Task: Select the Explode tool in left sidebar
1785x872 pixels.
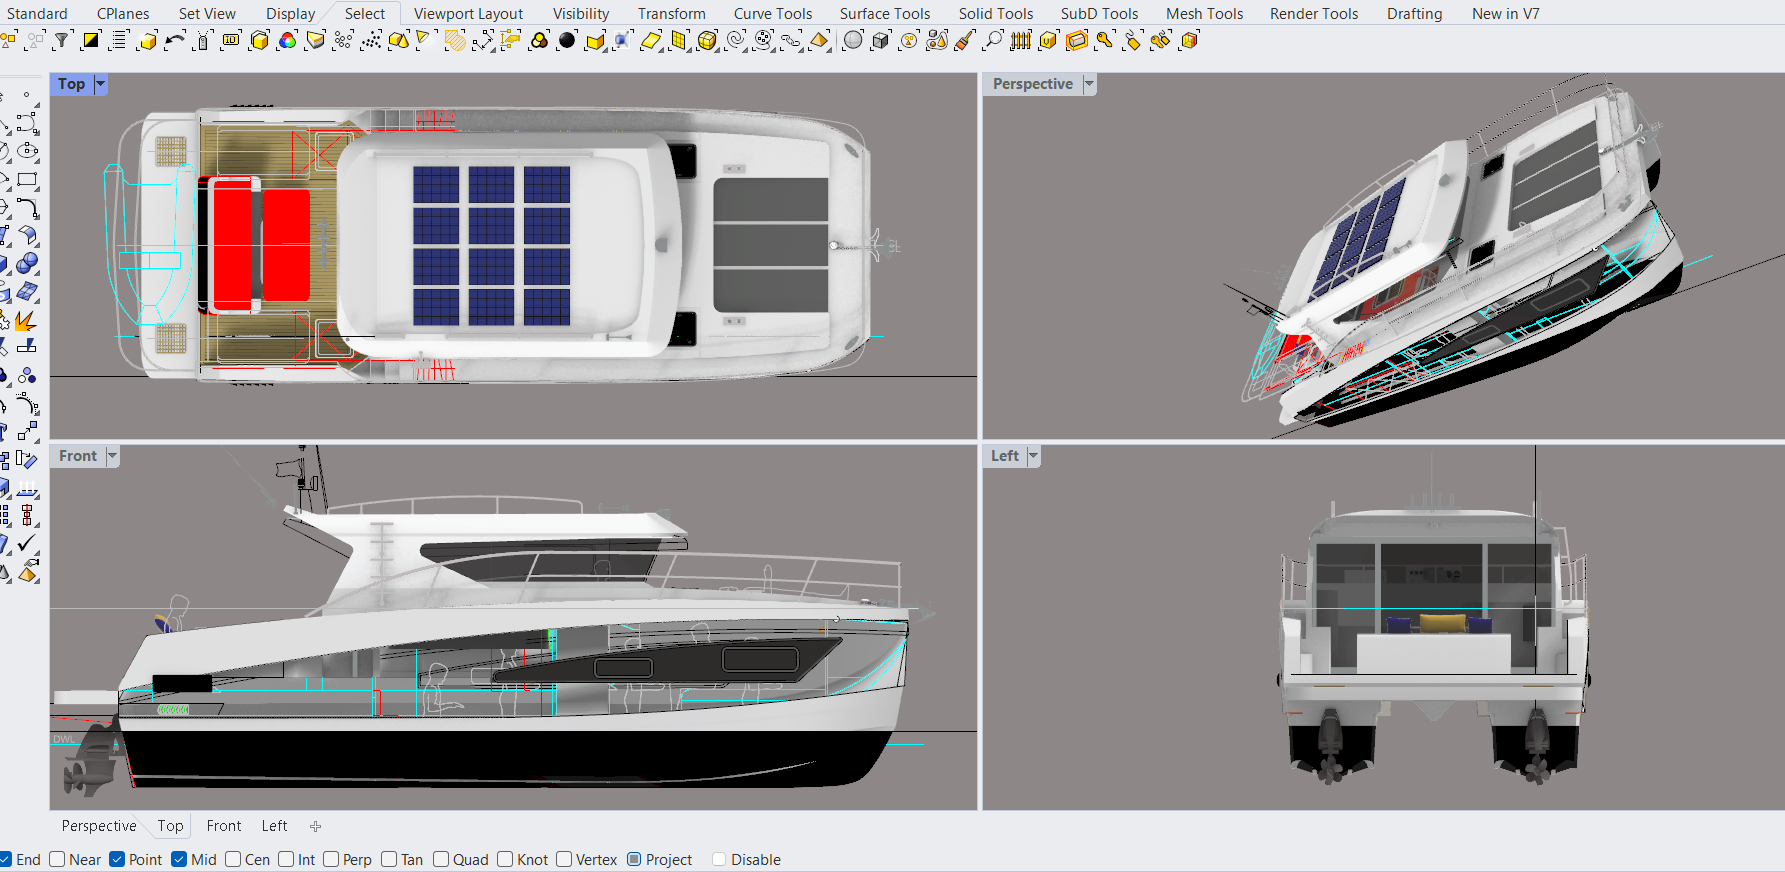Action: click(25, 321)
